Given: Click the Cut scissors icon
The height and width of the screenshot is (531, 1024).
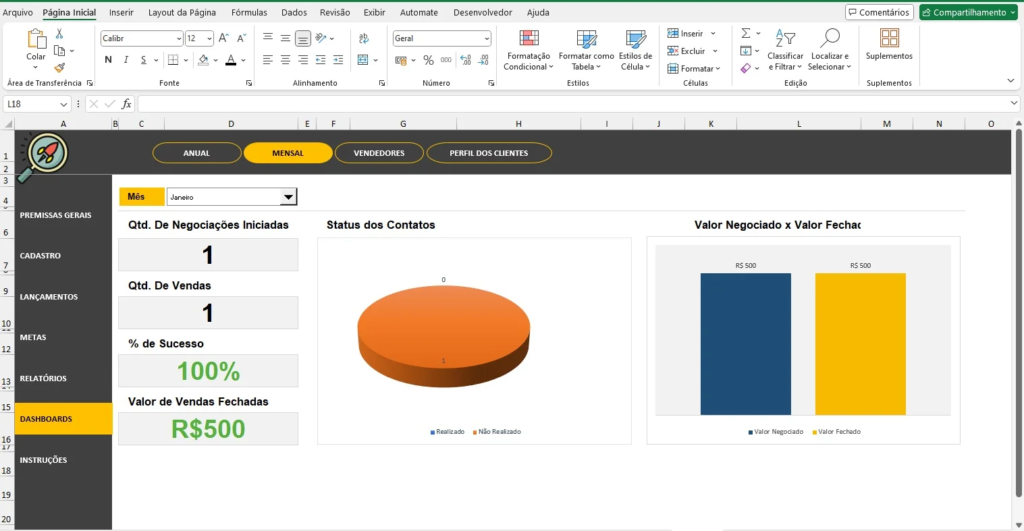Looking at the screenshot, I should 60,34.
